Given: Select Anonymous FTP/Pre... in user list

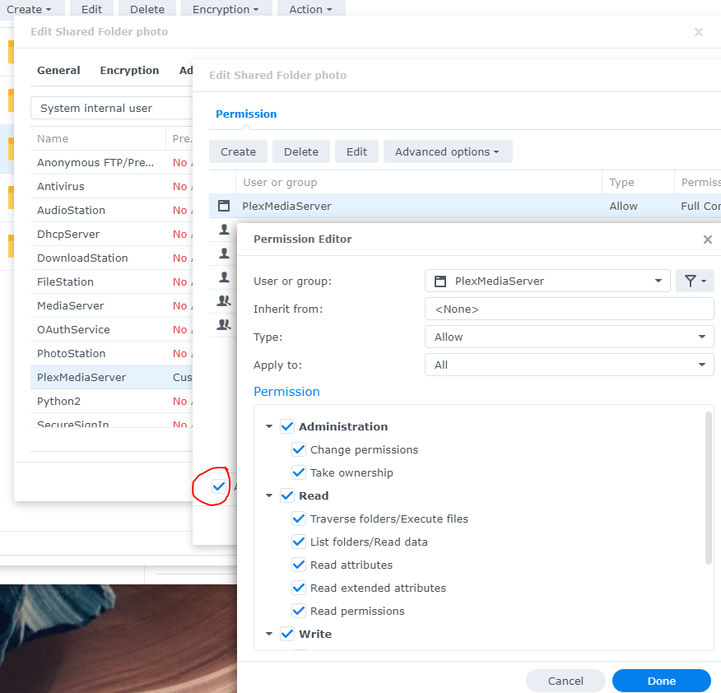Looking at the screenshot, I should tap(111, 162).
